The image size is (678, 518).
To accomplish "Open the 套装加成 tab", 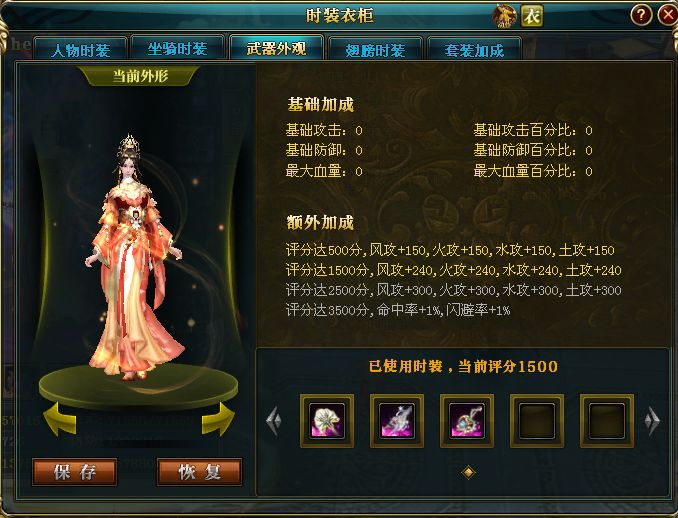I will pyautogui.click(x=474, y=49).
